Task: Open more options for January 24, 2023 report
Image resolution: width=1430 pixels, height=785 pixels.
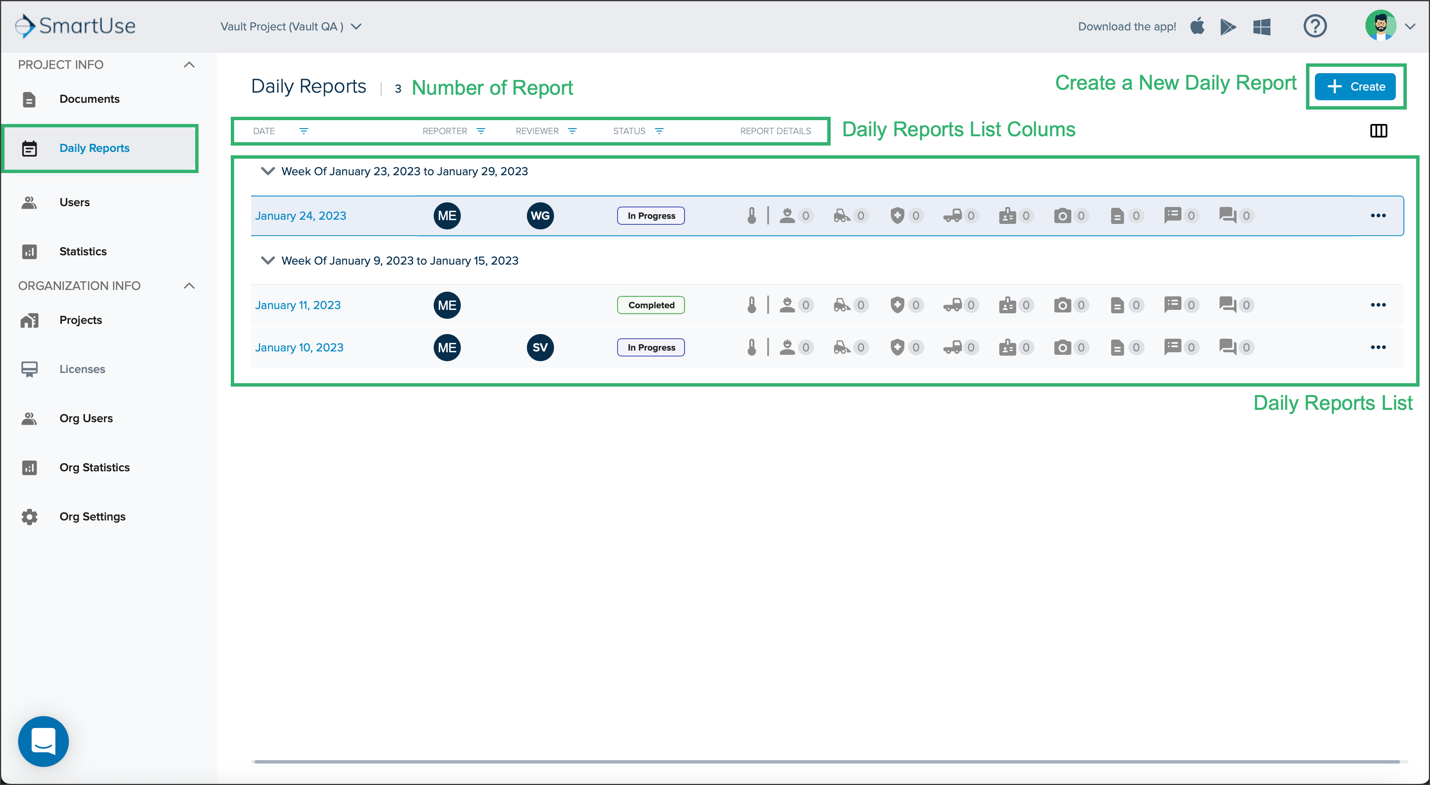Action: [x=1378, y=216]
